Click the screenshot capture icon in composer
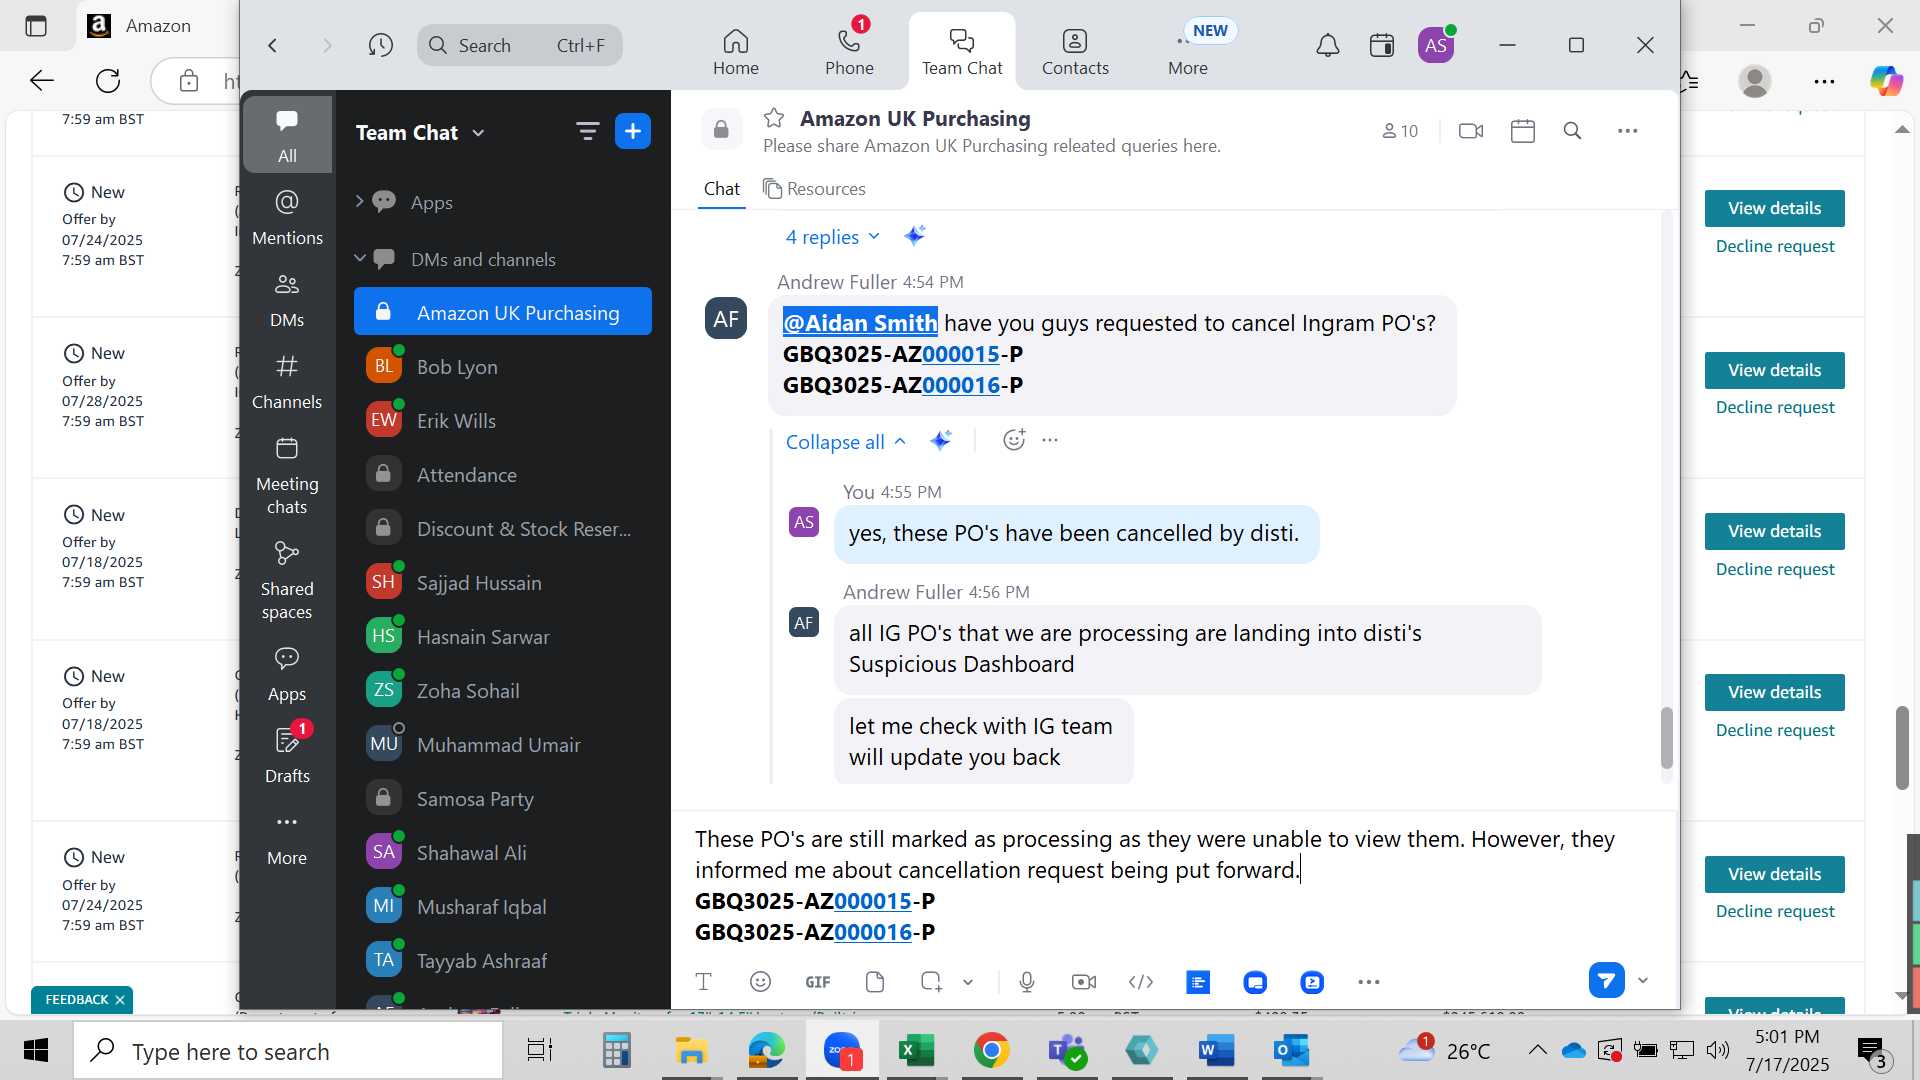The image size is (1920, 1080). [931, 982]
